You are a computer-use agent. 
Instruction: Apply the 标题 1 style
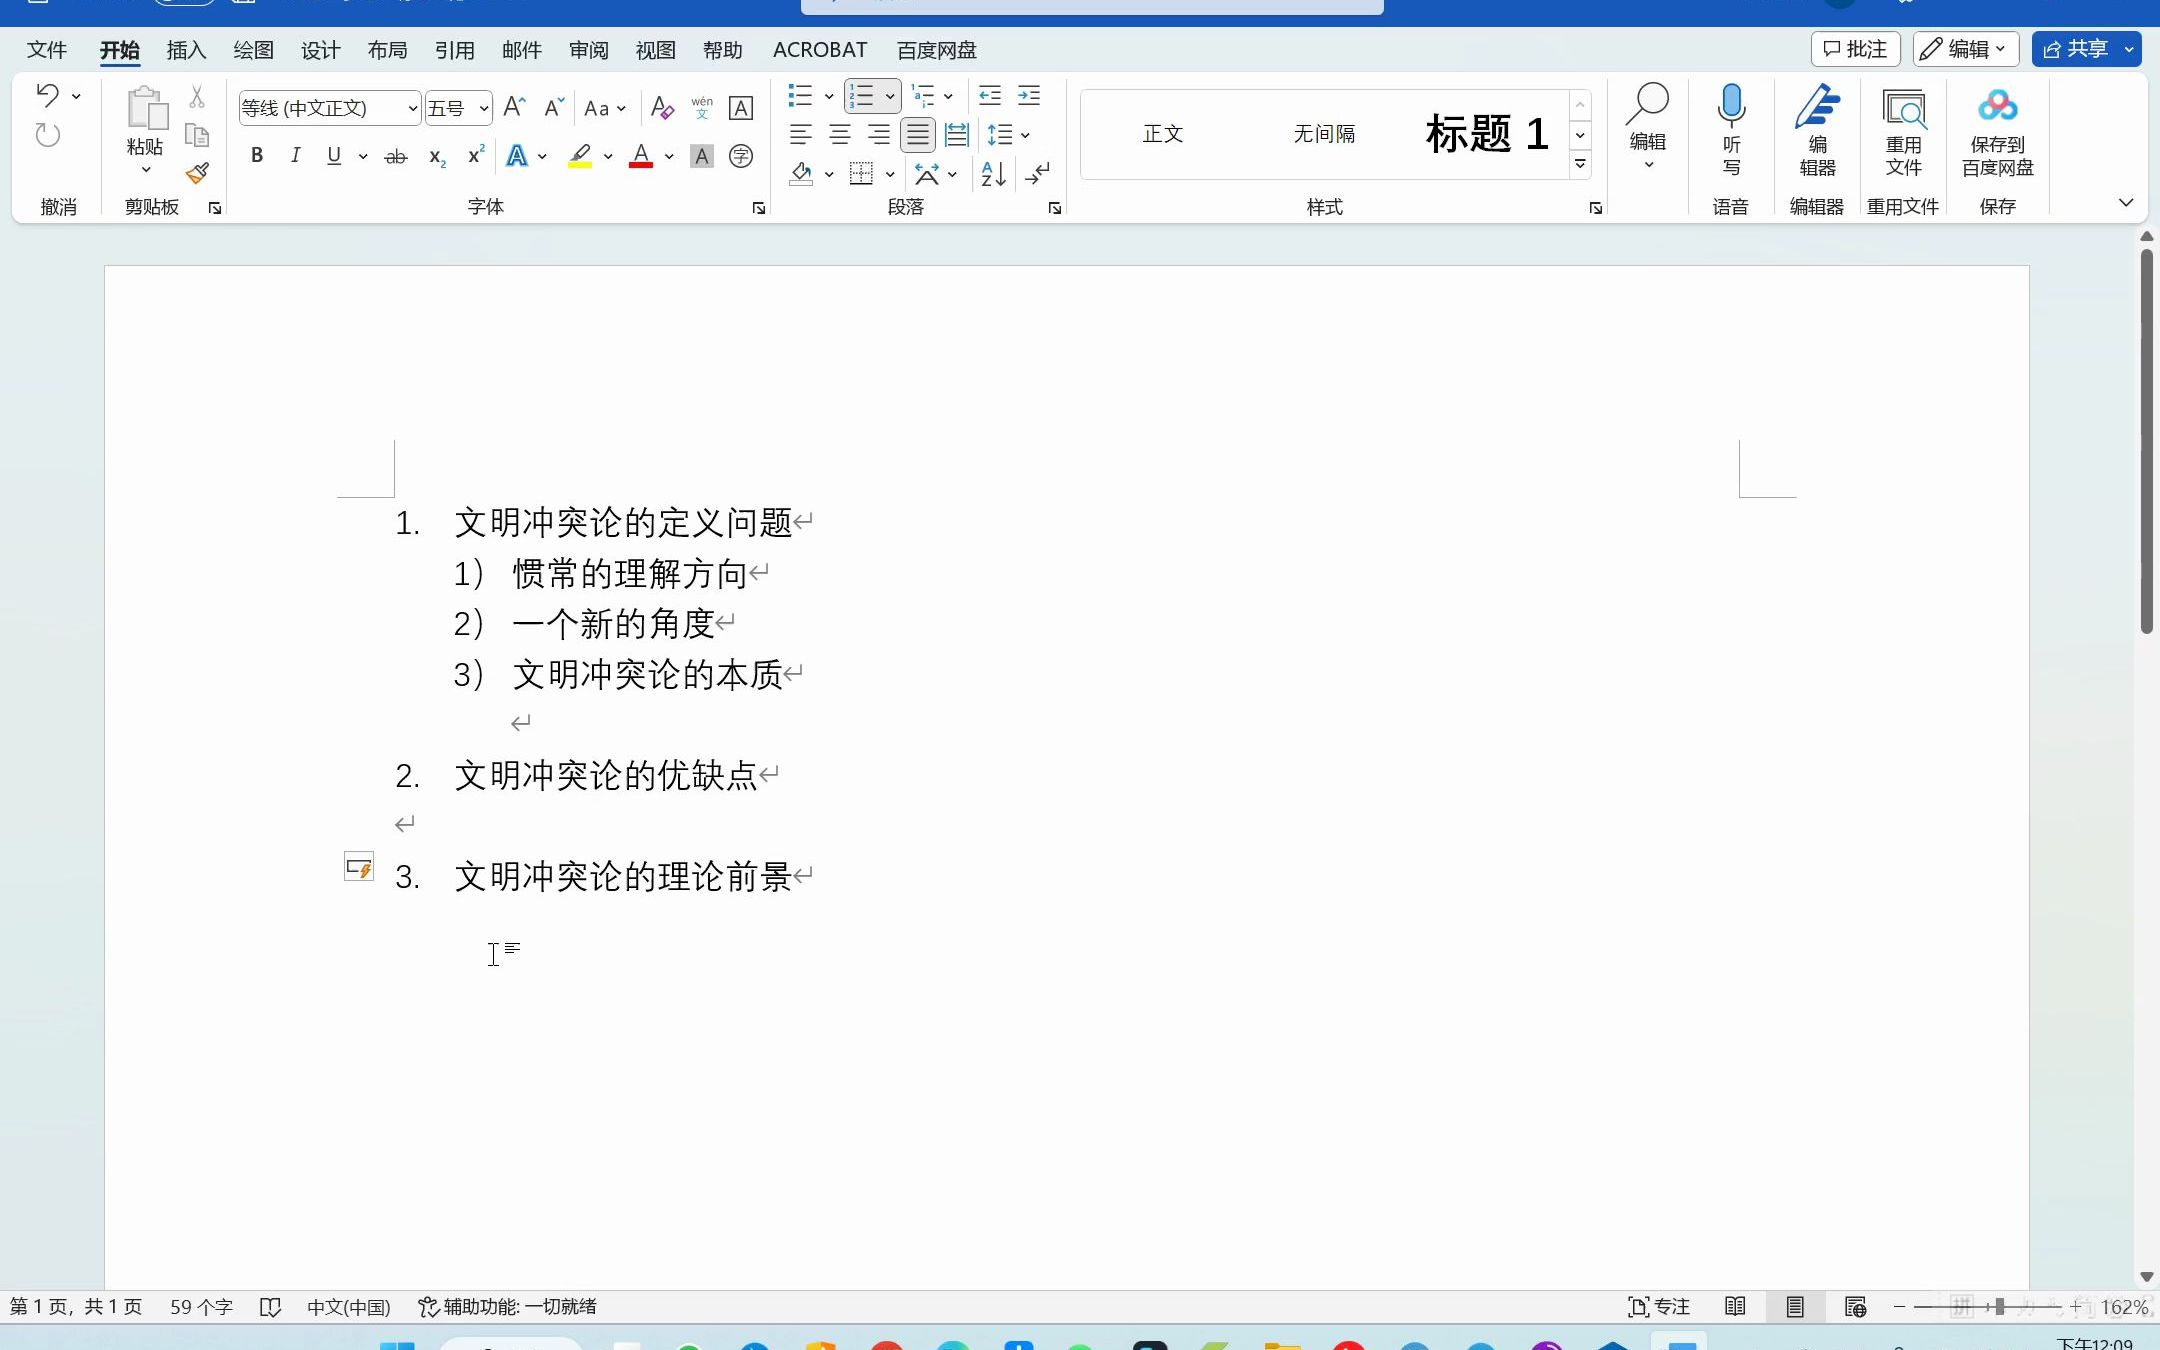coord(1487,133)
